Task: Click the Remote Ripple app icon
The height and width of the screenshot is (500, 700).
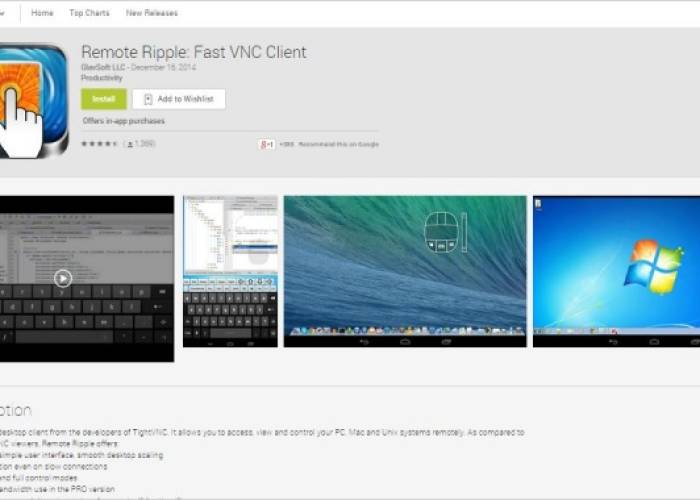Action: click(33, 101)
